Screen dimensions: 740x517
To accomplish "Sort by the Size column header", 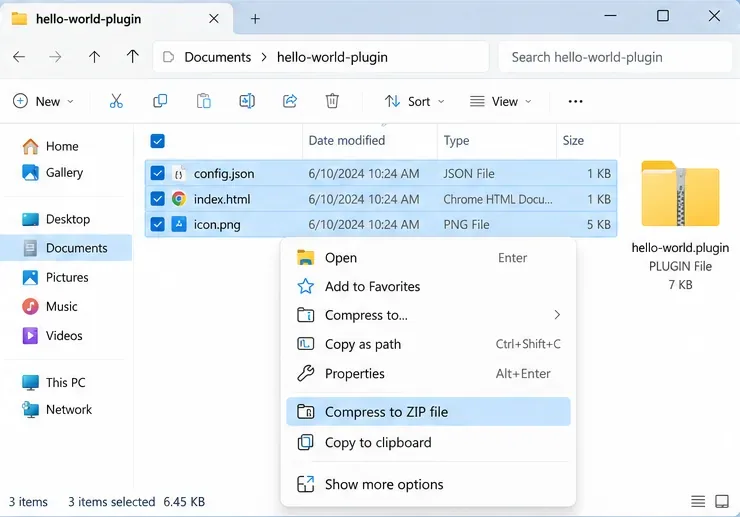I will click(x=573, y=140).
